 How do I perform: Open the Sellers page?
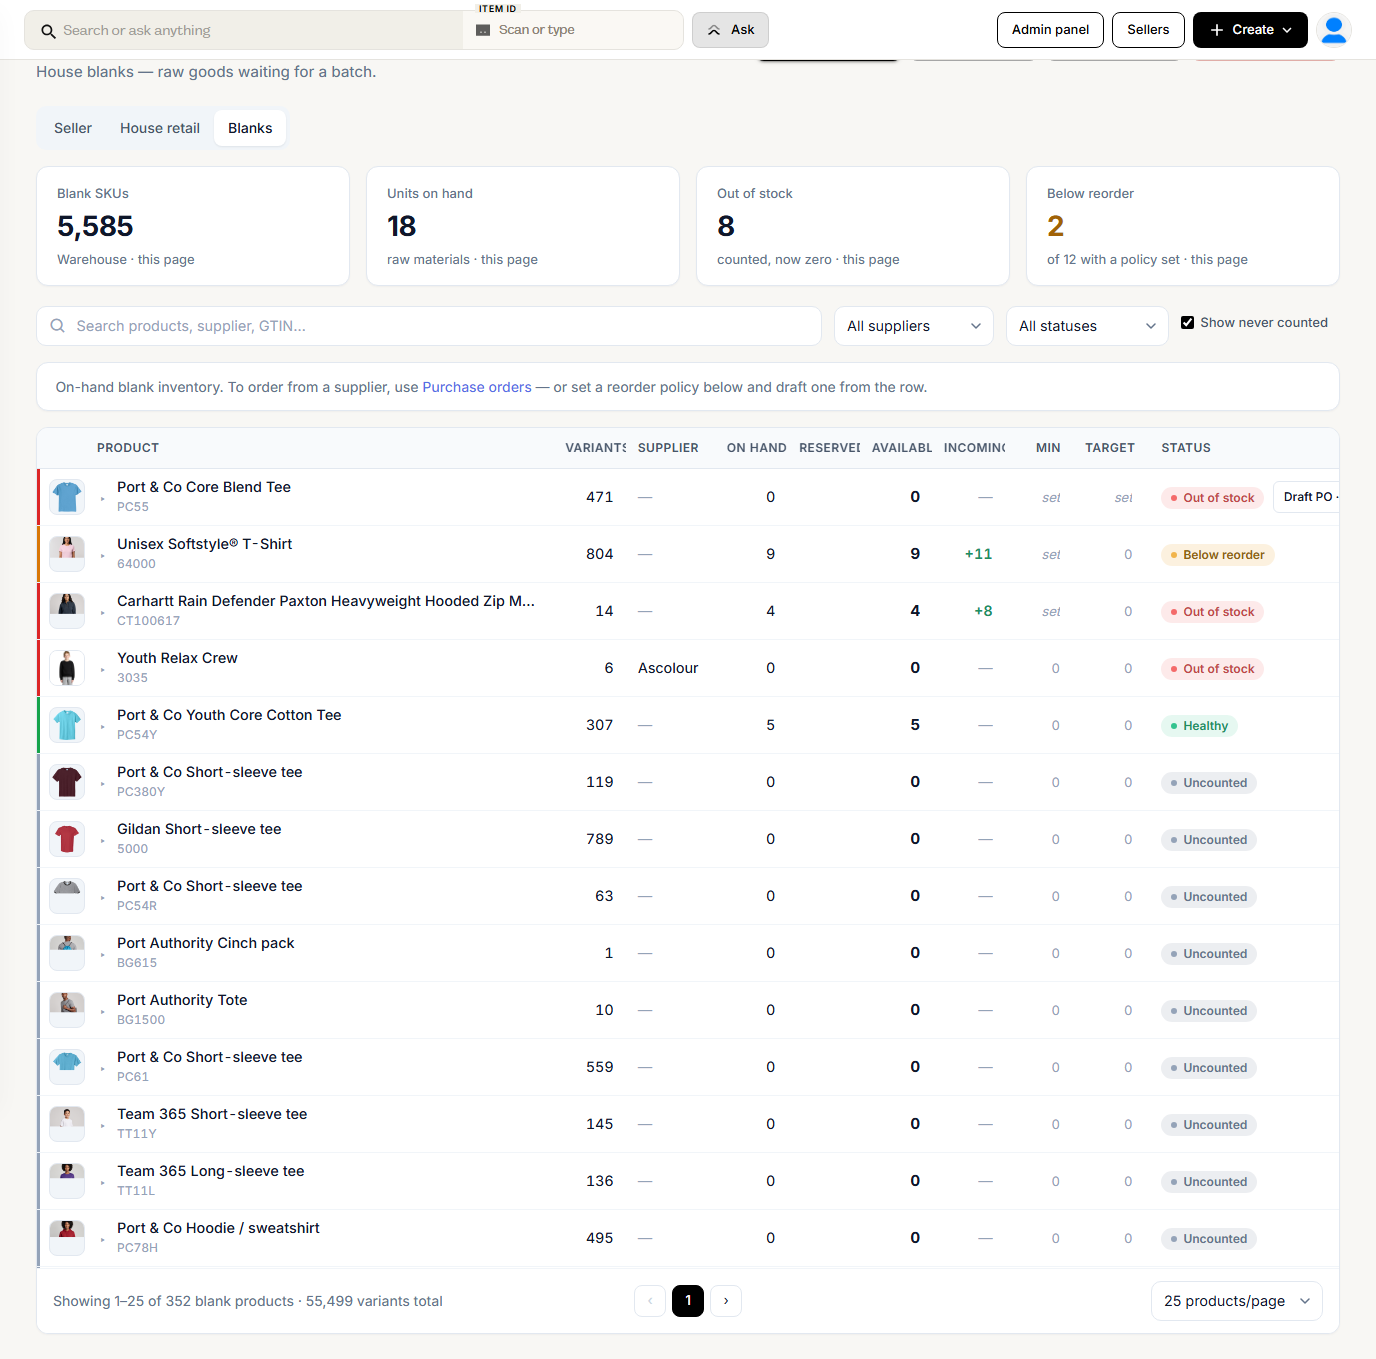1148,30
